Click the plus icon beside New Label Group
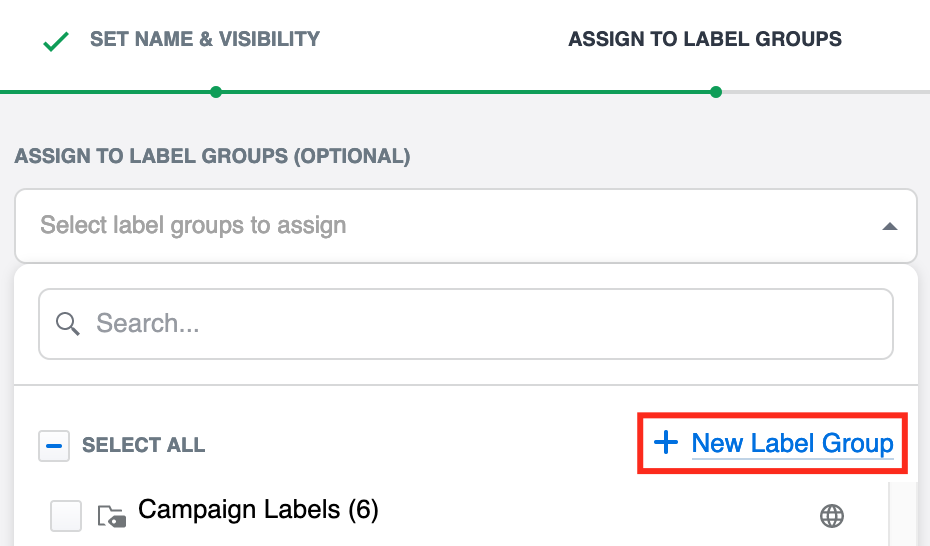 pos(666,443)
